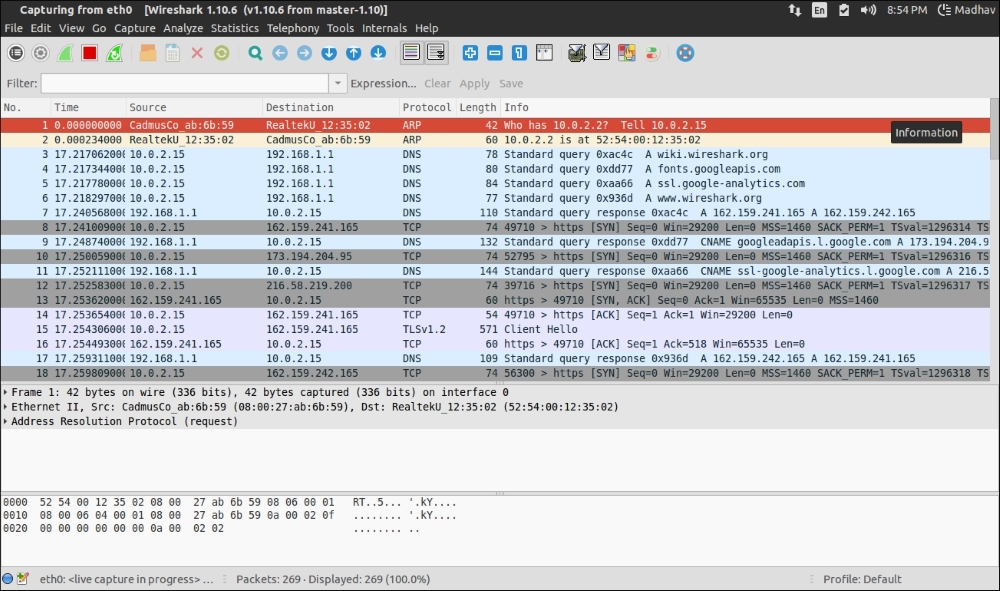The width and height of the screenshot is (1000, 591).
Task: Expand the Frame 1 details tree
Action: click(x=6, y=392)
